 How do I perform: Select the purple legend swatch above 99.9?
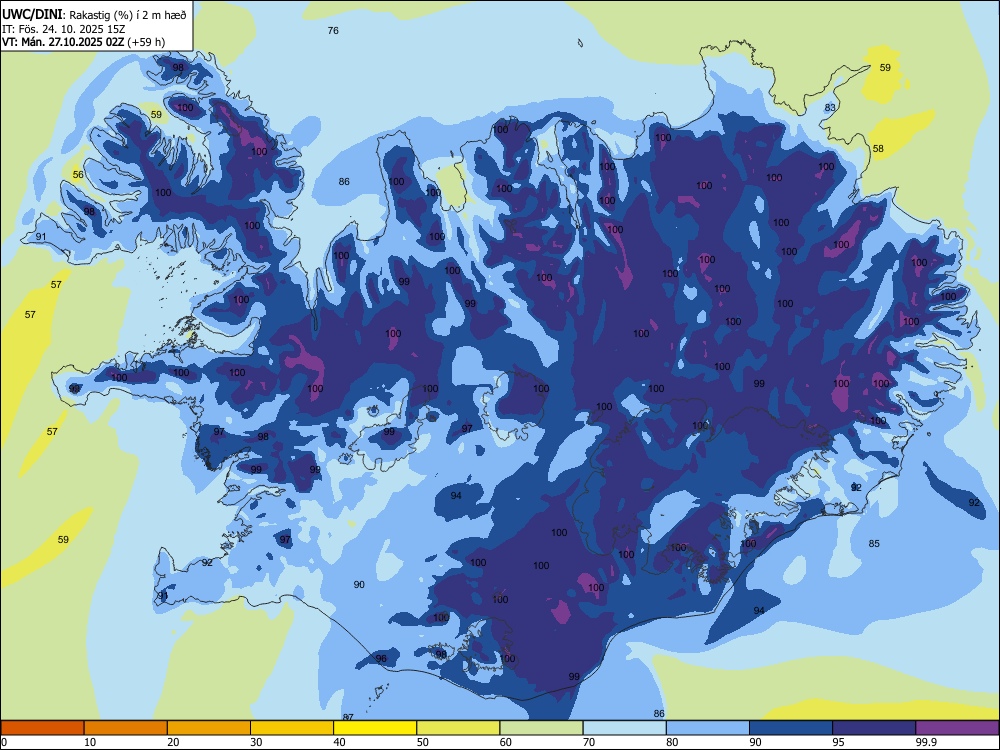[x=957, y=728]
